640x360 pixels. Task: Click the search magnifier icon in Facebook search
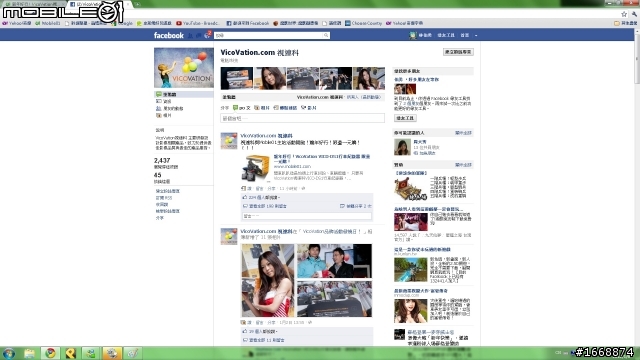pyautogui.click(x=326, y=36)
